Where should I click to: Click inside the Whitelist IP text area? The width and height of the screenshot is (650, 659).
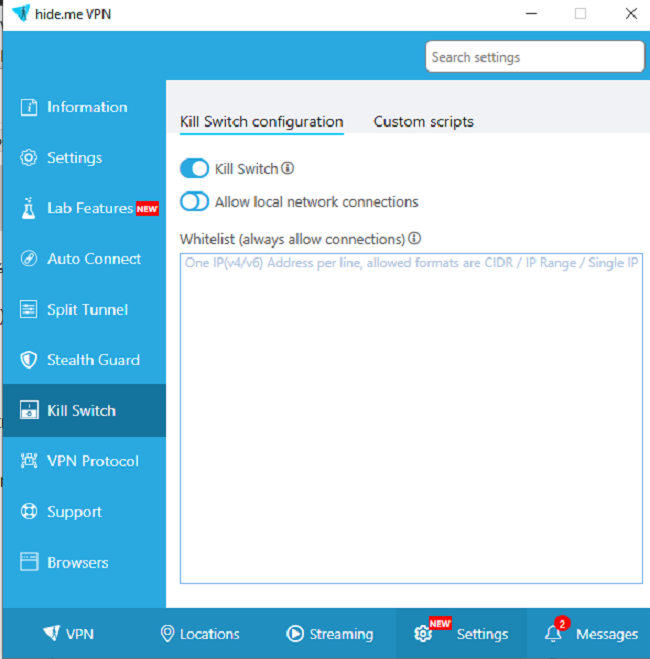tap(411, 418)
